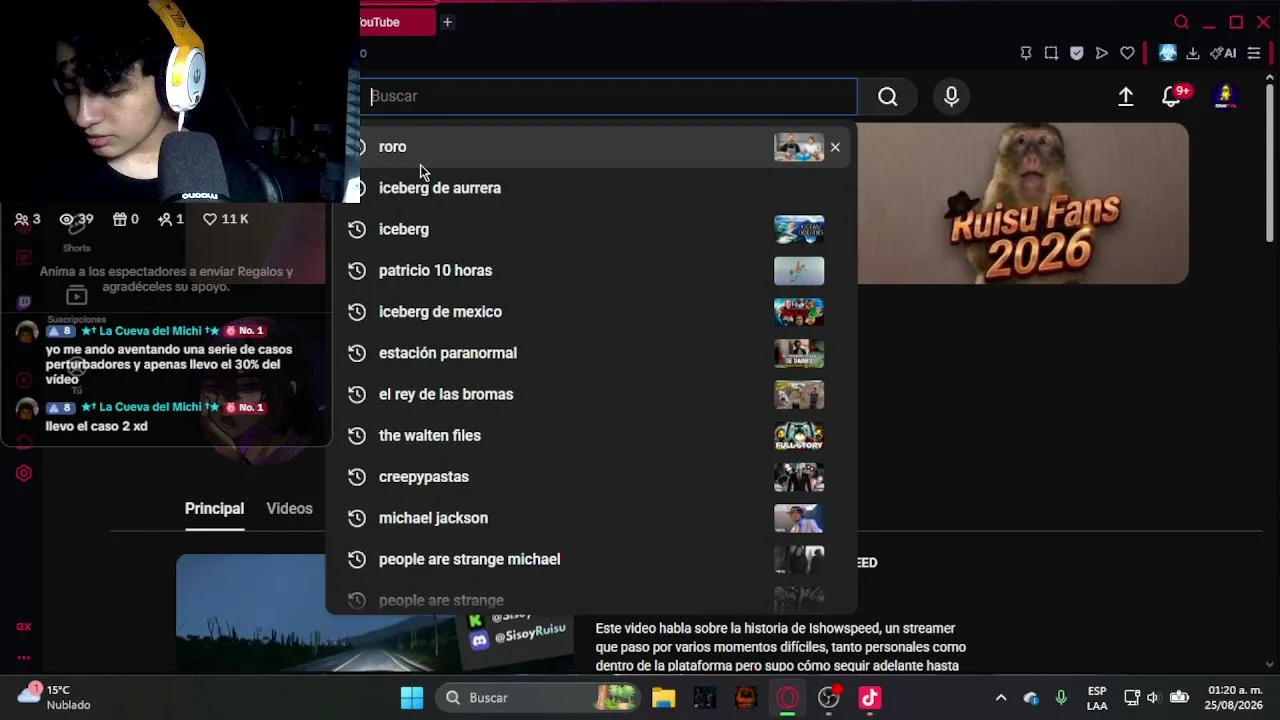This screenshot has width=1280, height=720.
Task: Click the YouTube browser tab
Action: [x=397, y=22]
